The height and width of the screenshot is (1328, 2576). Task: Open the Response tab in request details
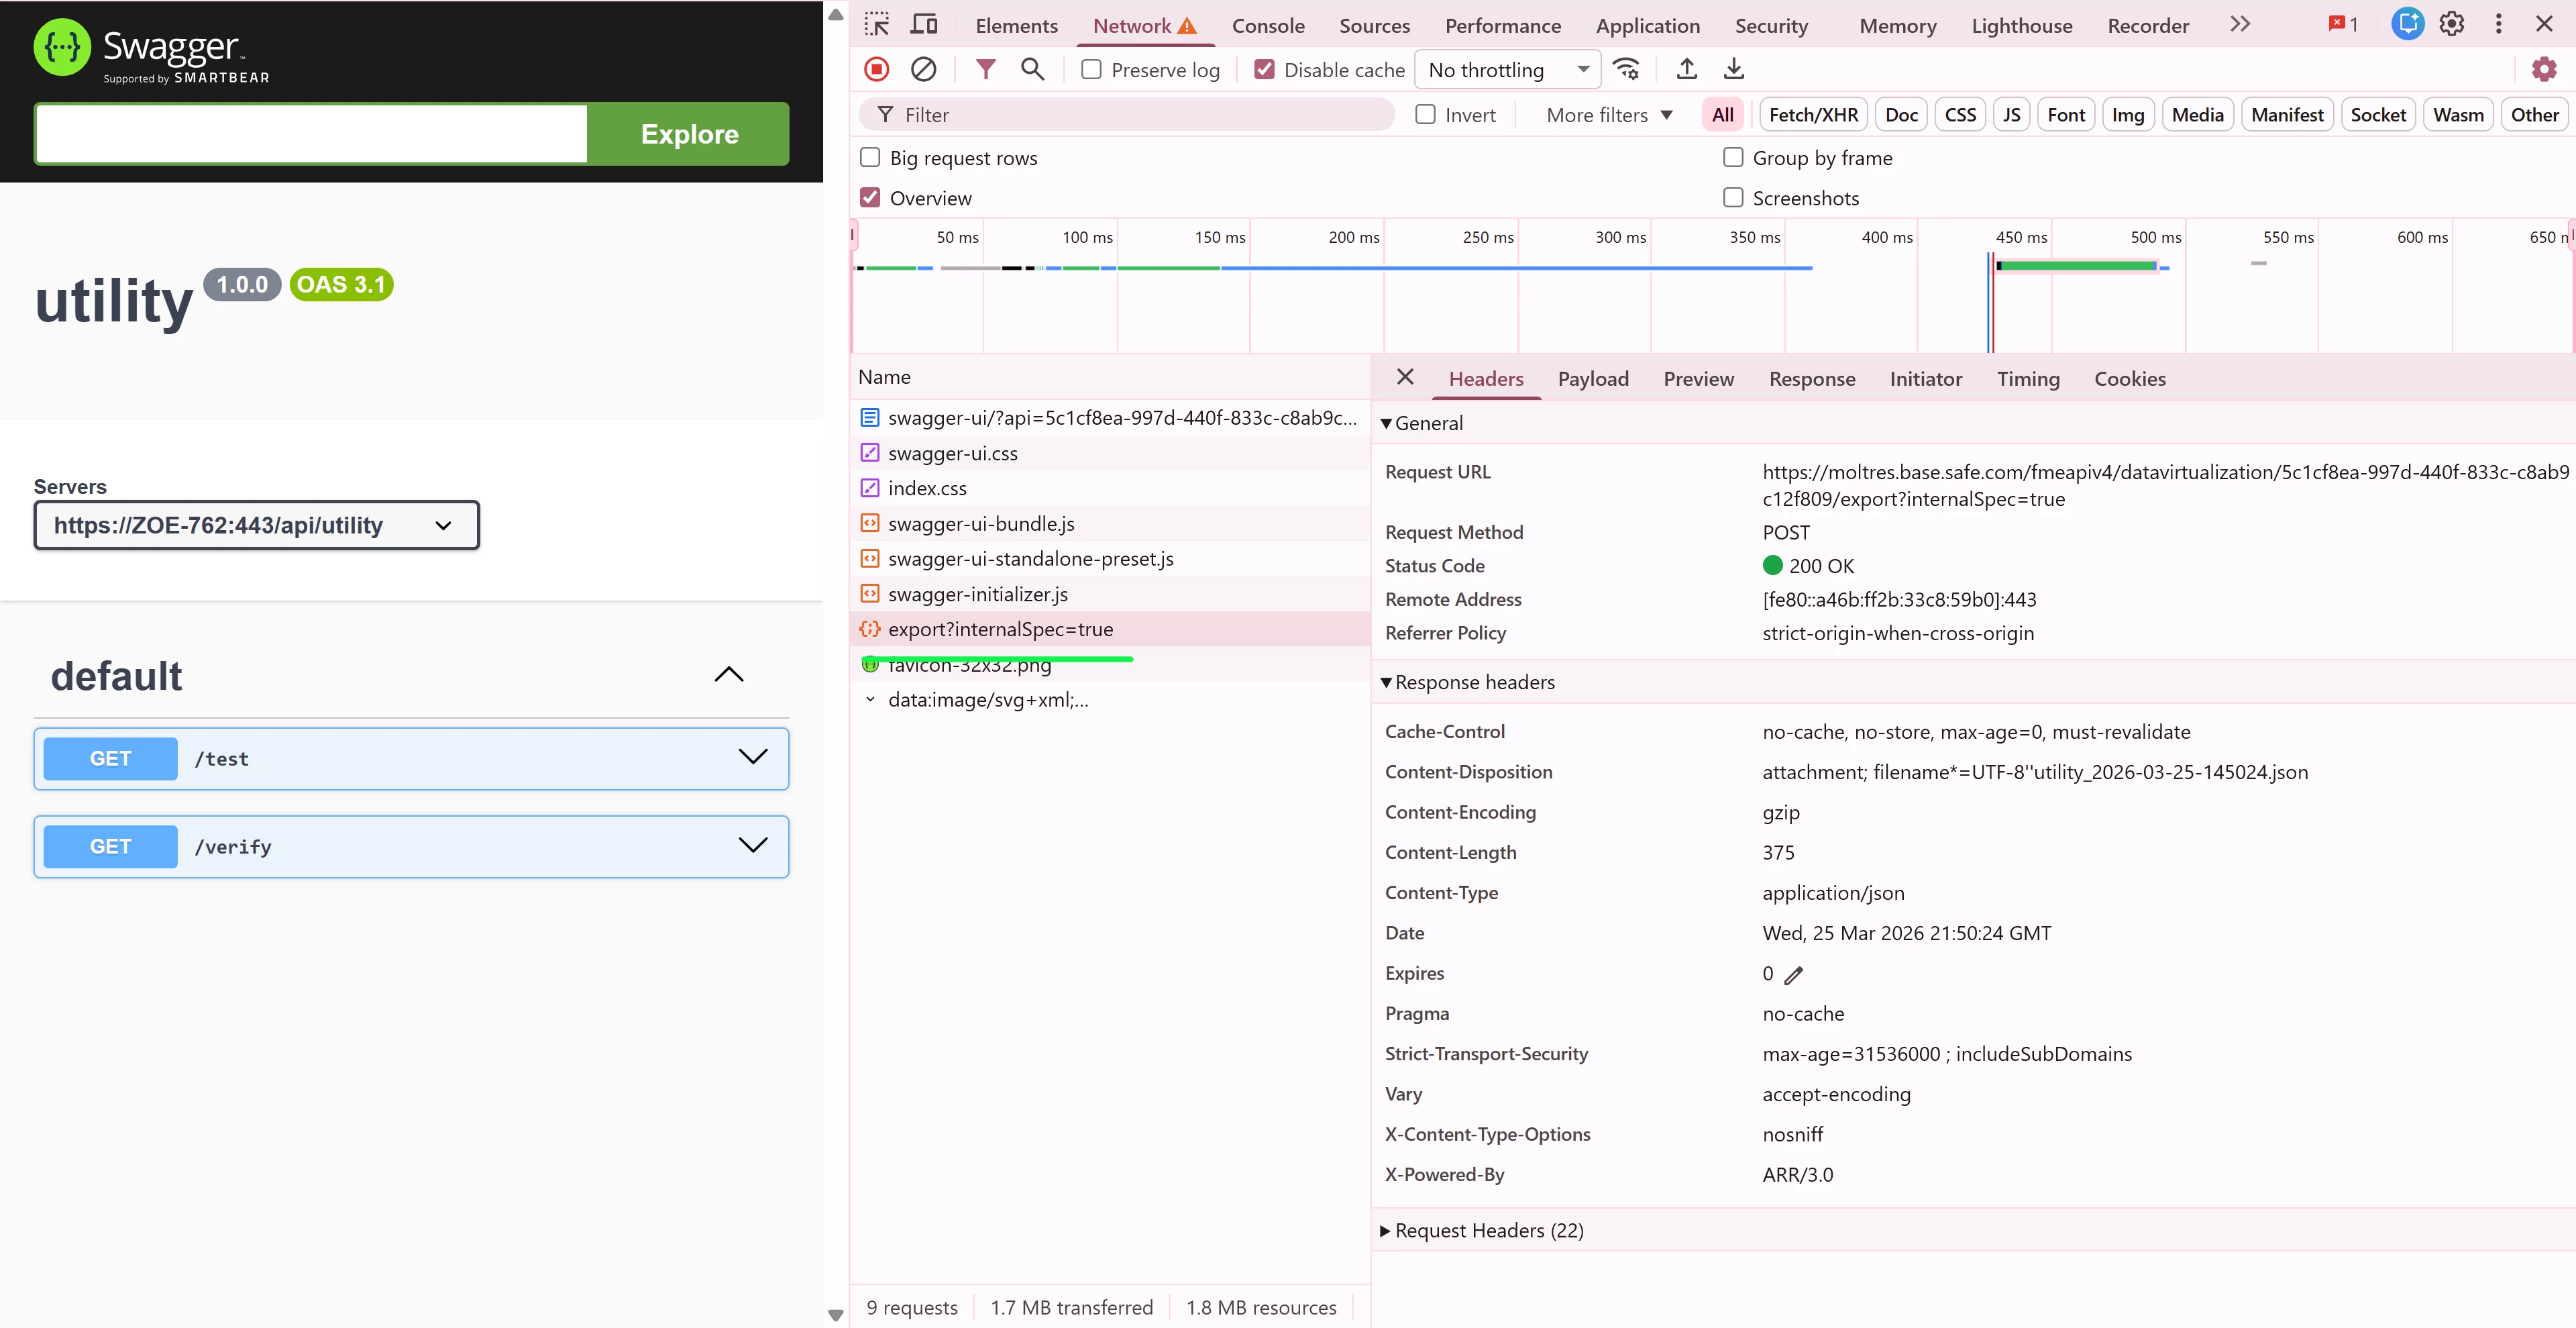[1811, 379]
